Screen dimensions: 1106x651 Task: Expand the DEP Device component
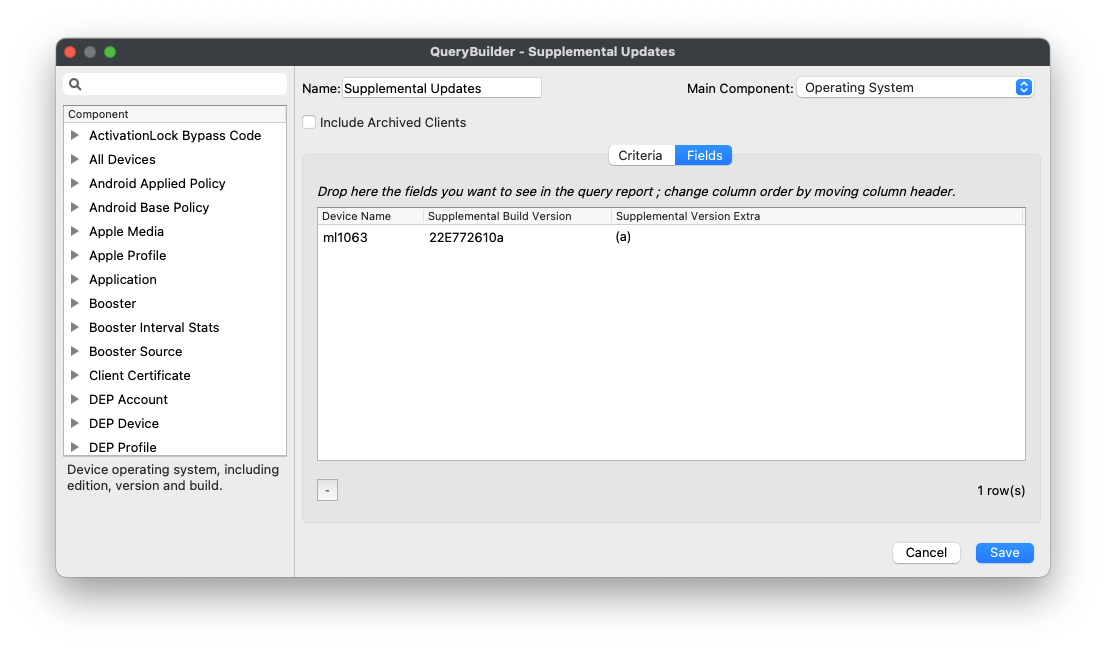tap(75, 423)
